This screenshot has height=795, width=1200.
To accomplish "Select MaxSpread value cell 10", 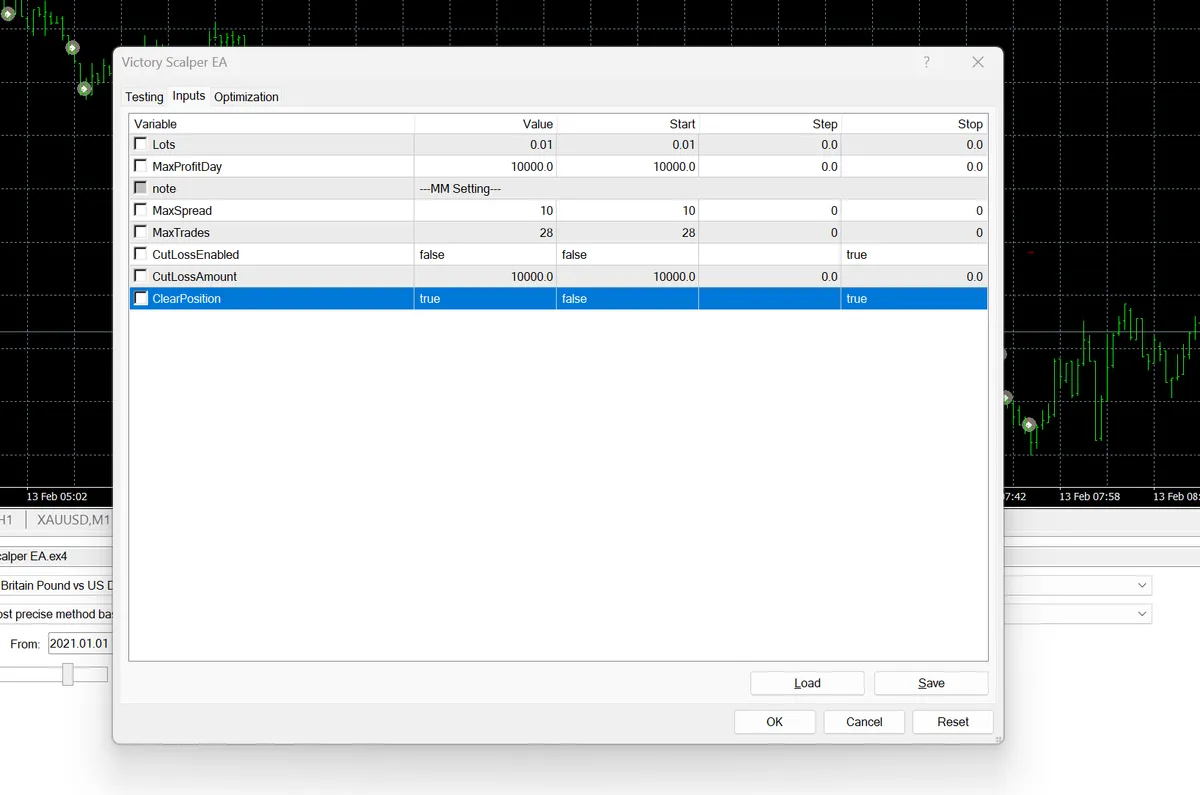I will tap(485, 211).
